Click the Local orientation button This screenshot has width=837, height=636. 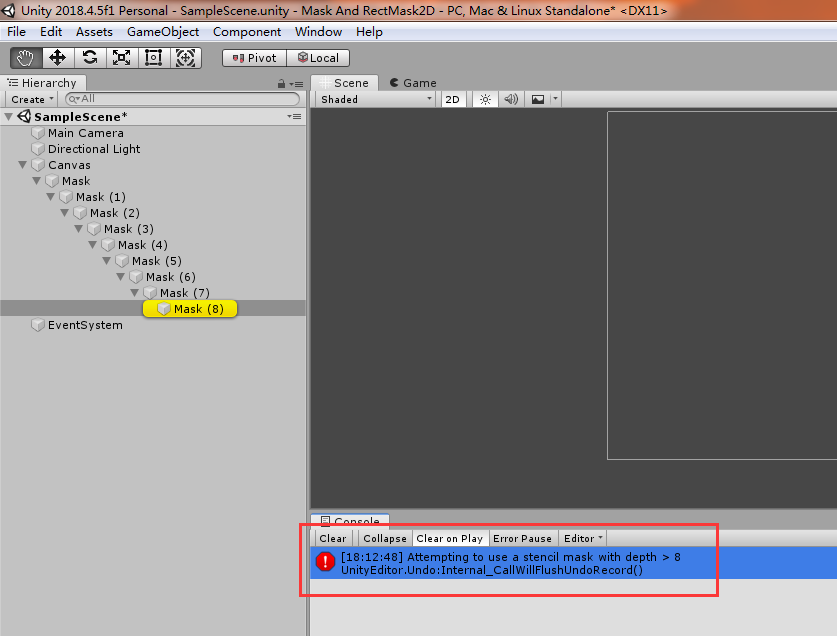pos(318,57)
